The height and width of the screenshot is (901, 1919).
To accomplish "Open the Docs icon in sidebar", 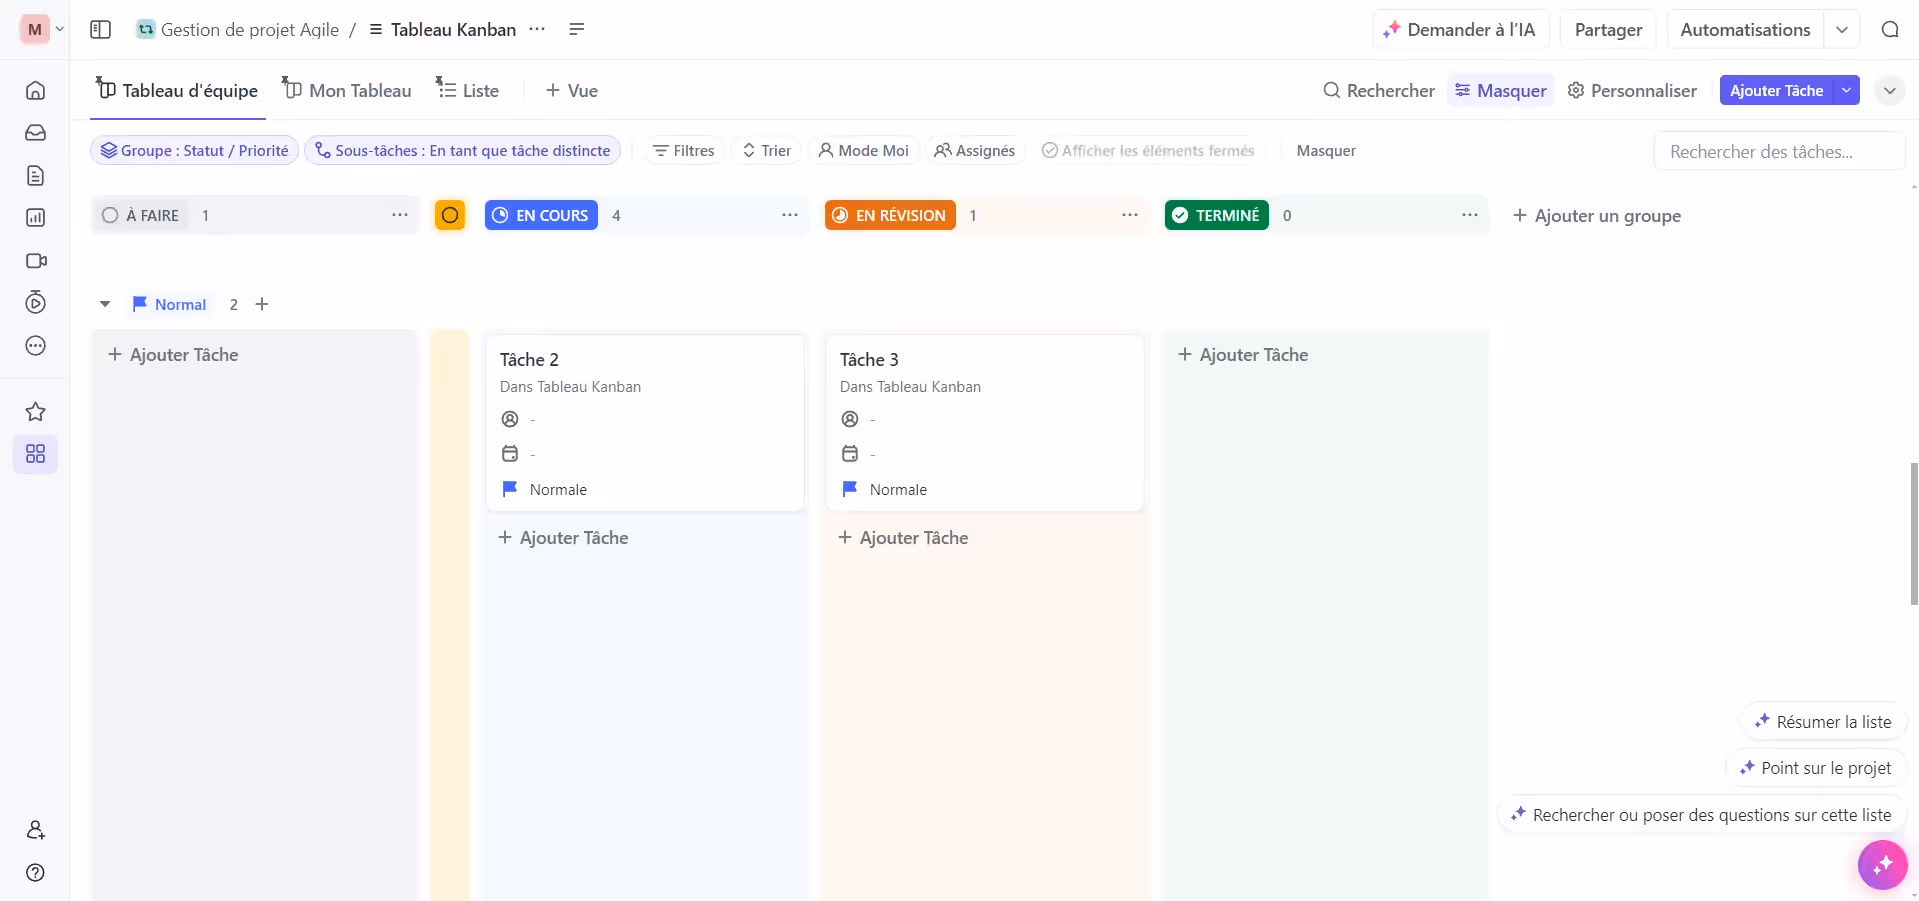I will point(35,176).
